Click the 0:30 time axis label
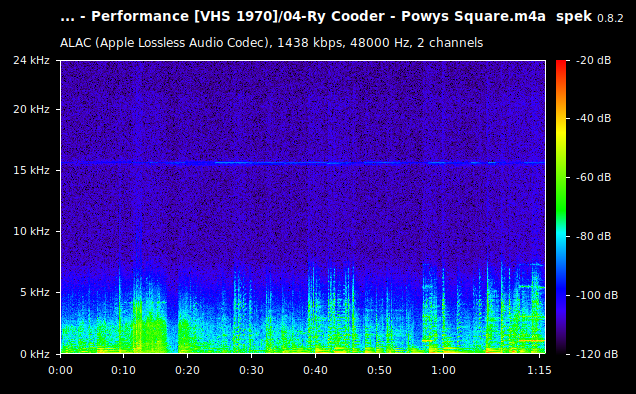 click(251, 370)
